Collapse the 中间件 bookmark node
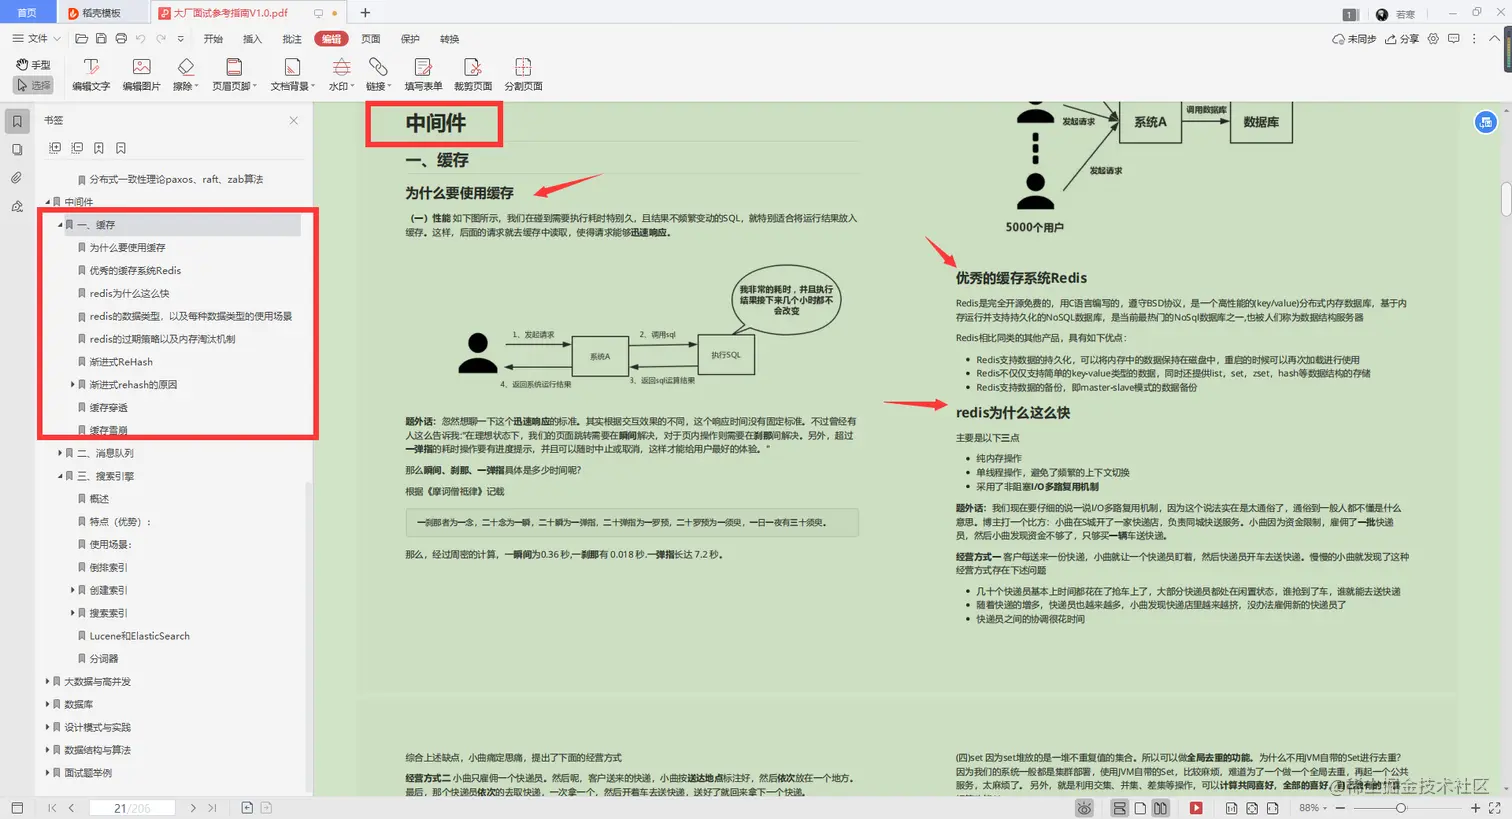The height and width of the screenshot is (819, 1512). [47, 202]
